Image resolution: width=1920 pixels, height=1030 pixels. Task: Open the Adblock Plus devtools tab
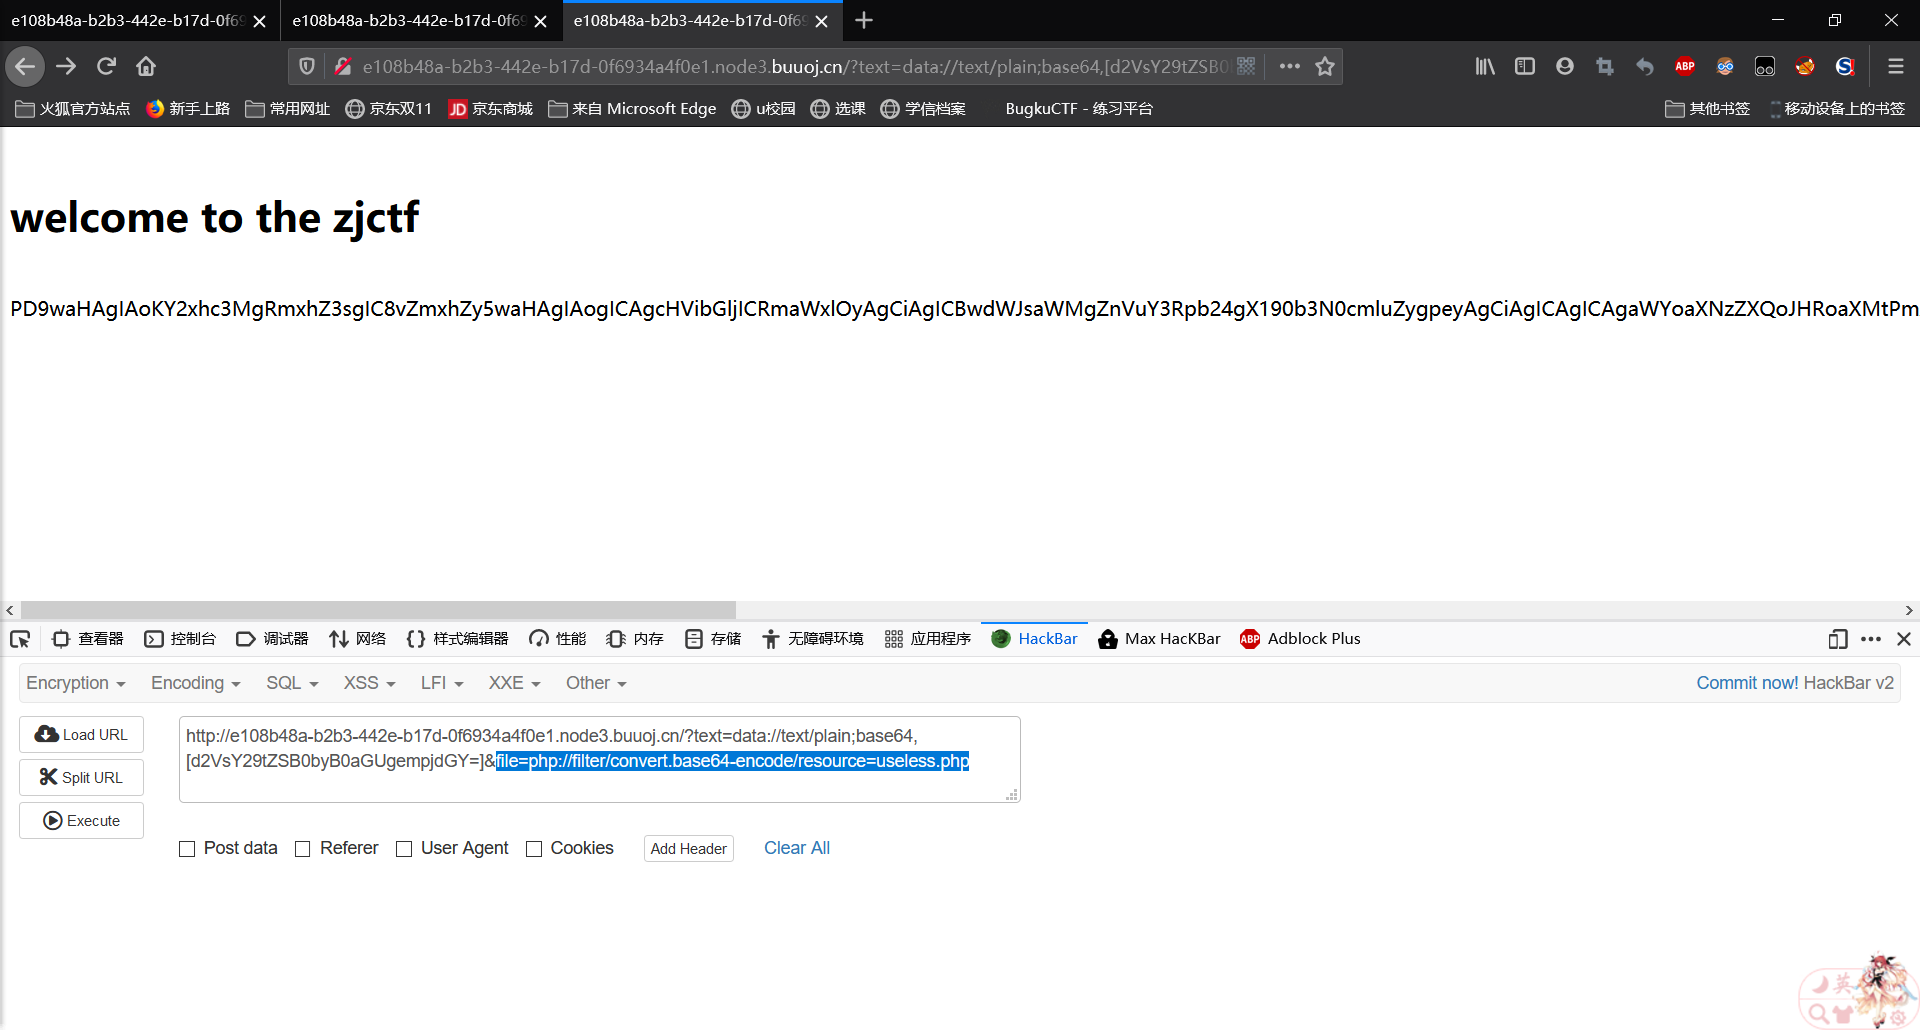1300,639
